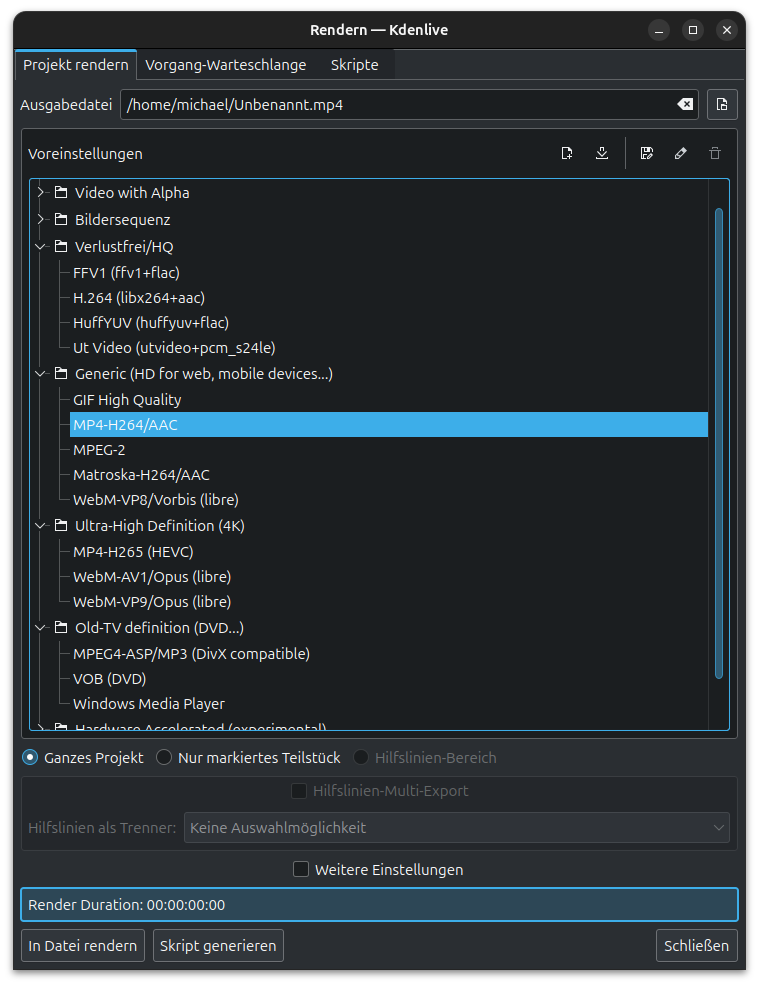
Task: Enable the Weitere Einstellungen checkbox
Action: coord(301,870)
